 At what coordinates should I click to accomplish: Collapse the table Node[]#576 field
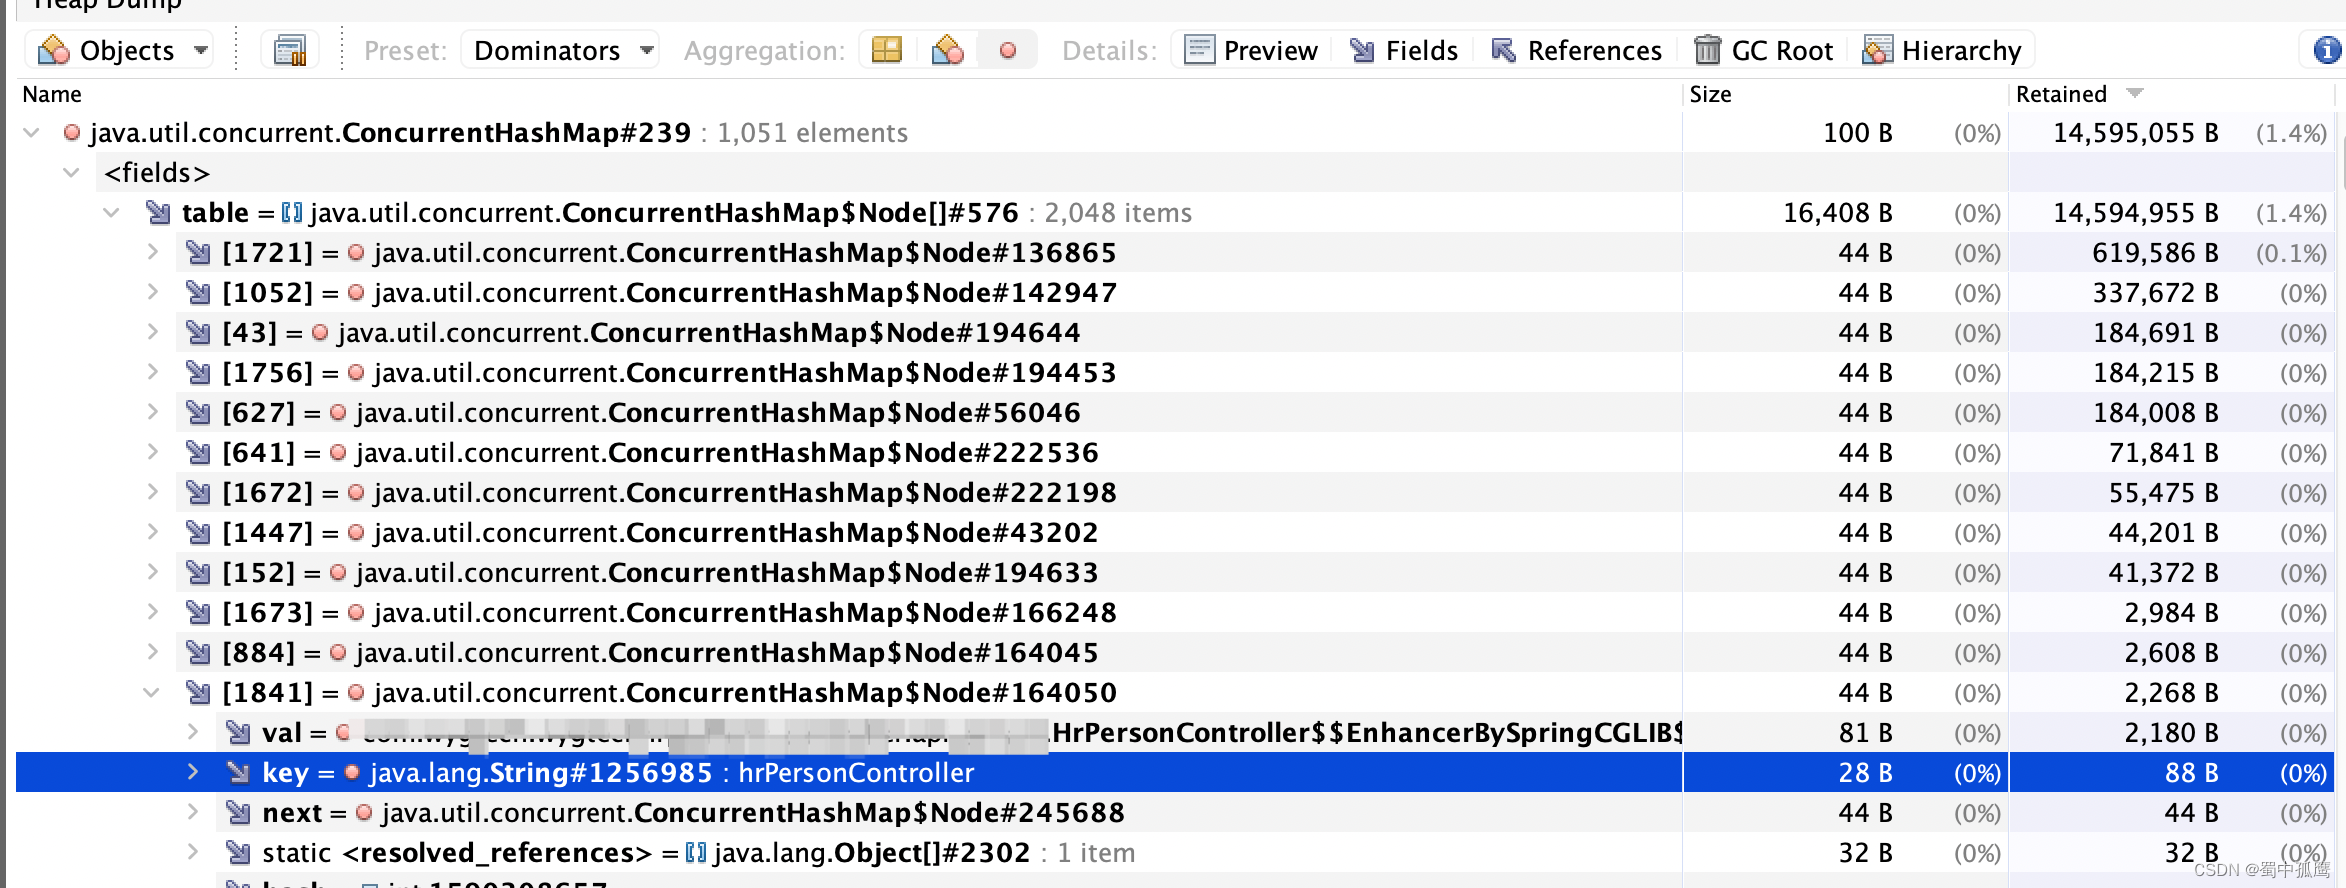point(111,212)
